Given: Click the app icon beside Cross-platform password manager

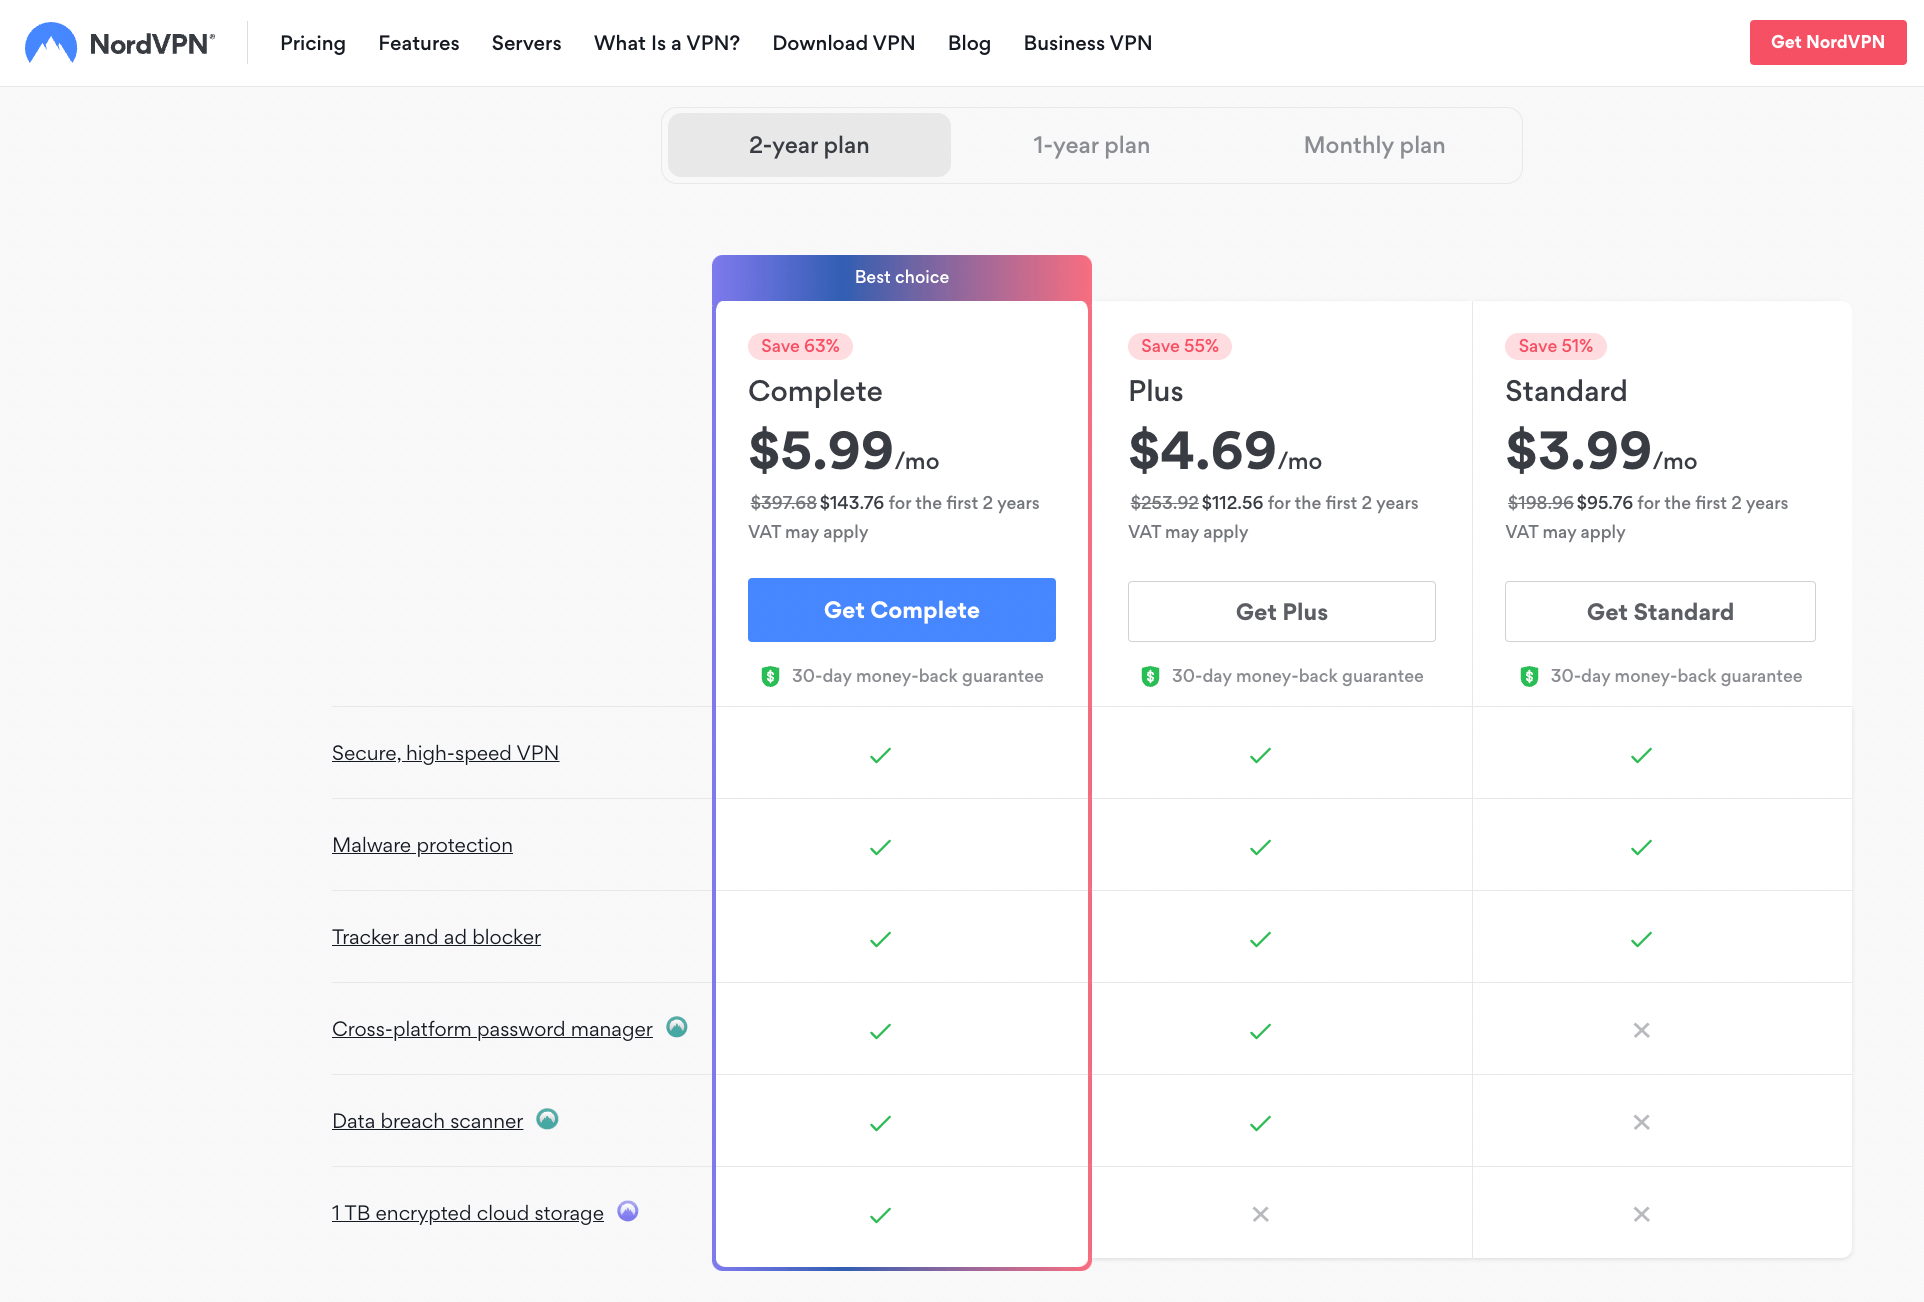Looking at the screenshot, I should click(x=677, y=1028).
